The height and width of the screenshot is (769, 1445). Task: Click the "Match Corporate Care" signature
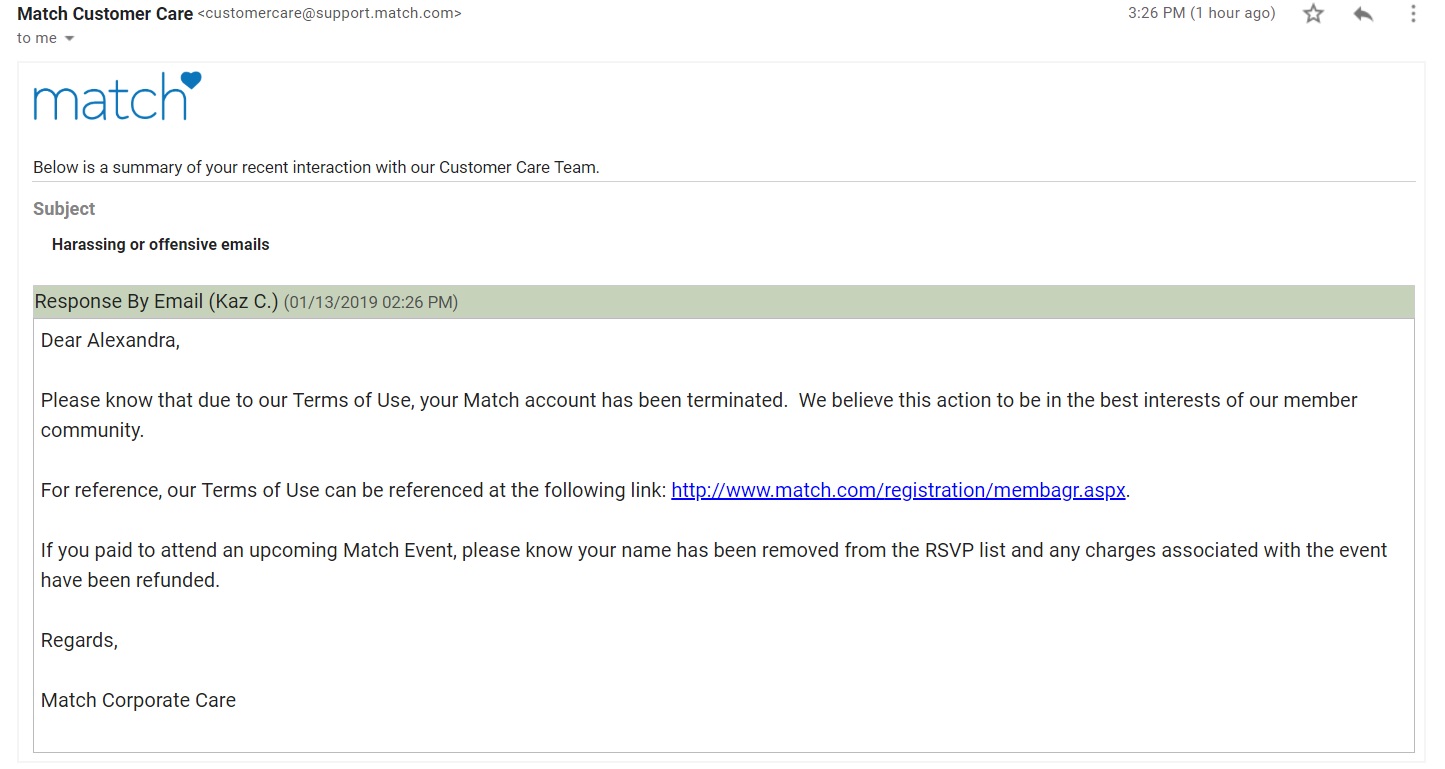pyautogui.click(x=138, y=700)
